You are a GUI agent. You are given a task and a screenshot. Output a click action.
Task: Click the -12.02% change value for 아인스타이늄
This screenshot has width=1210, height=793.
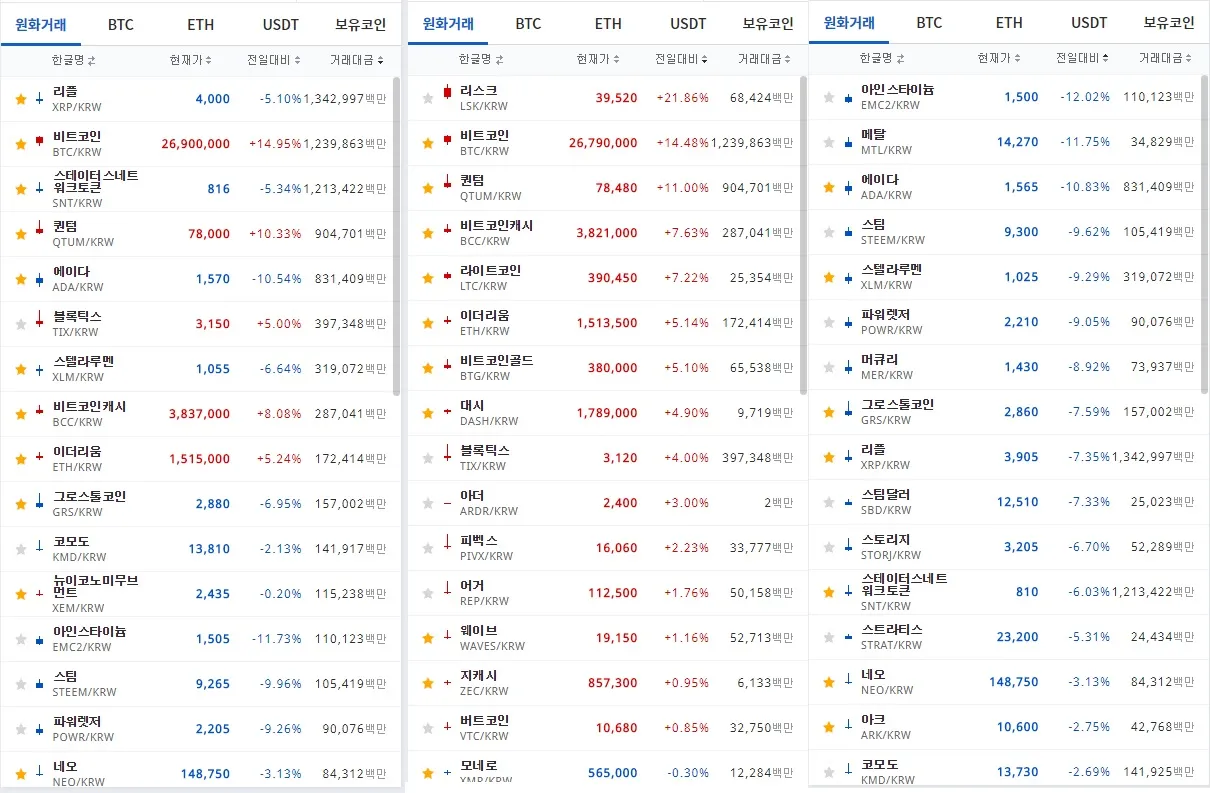pos(1084,97)
